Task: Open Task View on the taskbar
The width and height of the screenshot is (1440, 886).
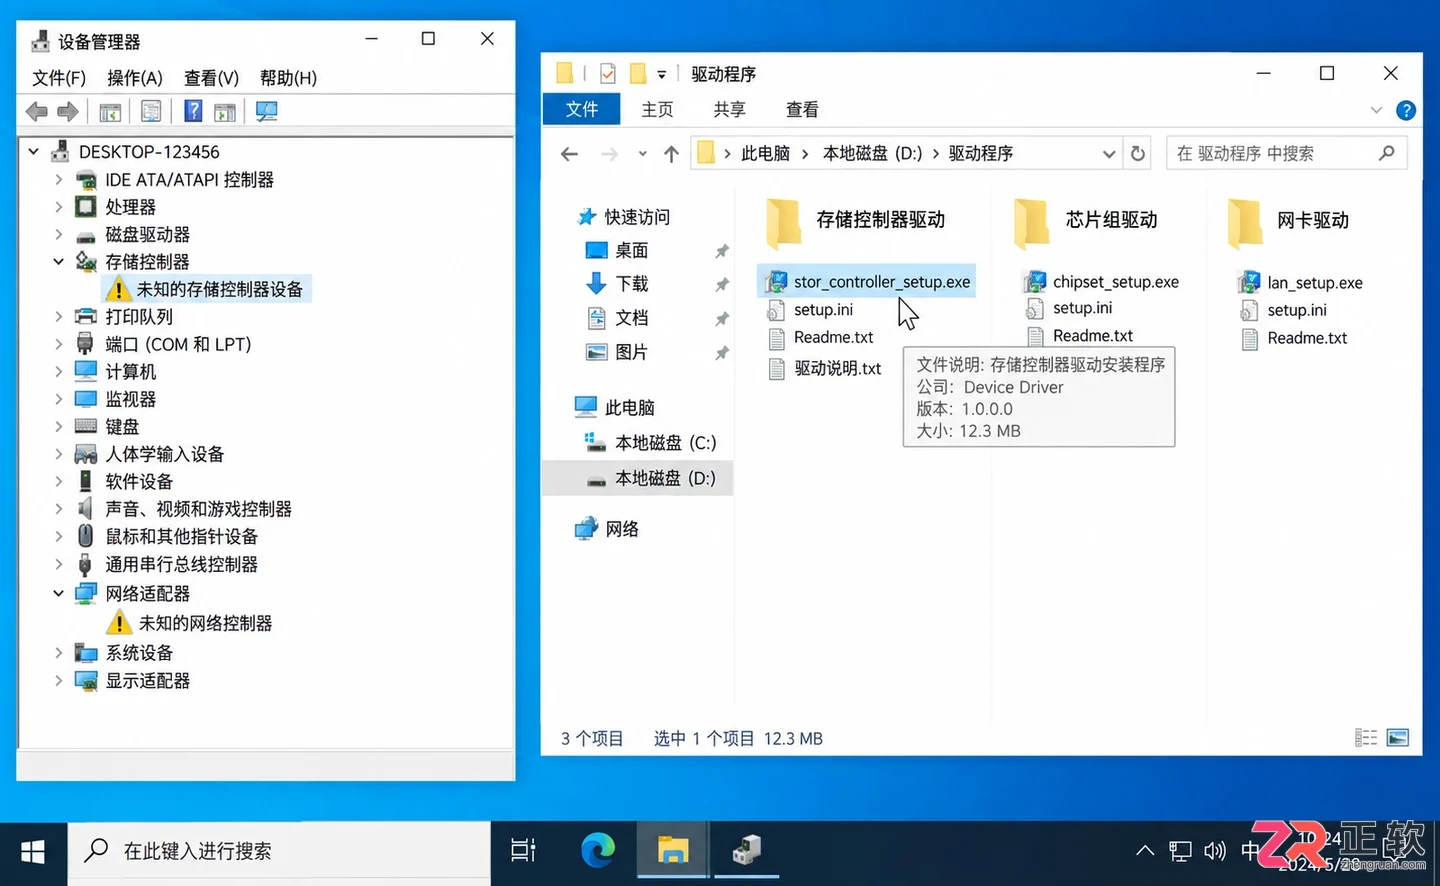Action: 523,851
